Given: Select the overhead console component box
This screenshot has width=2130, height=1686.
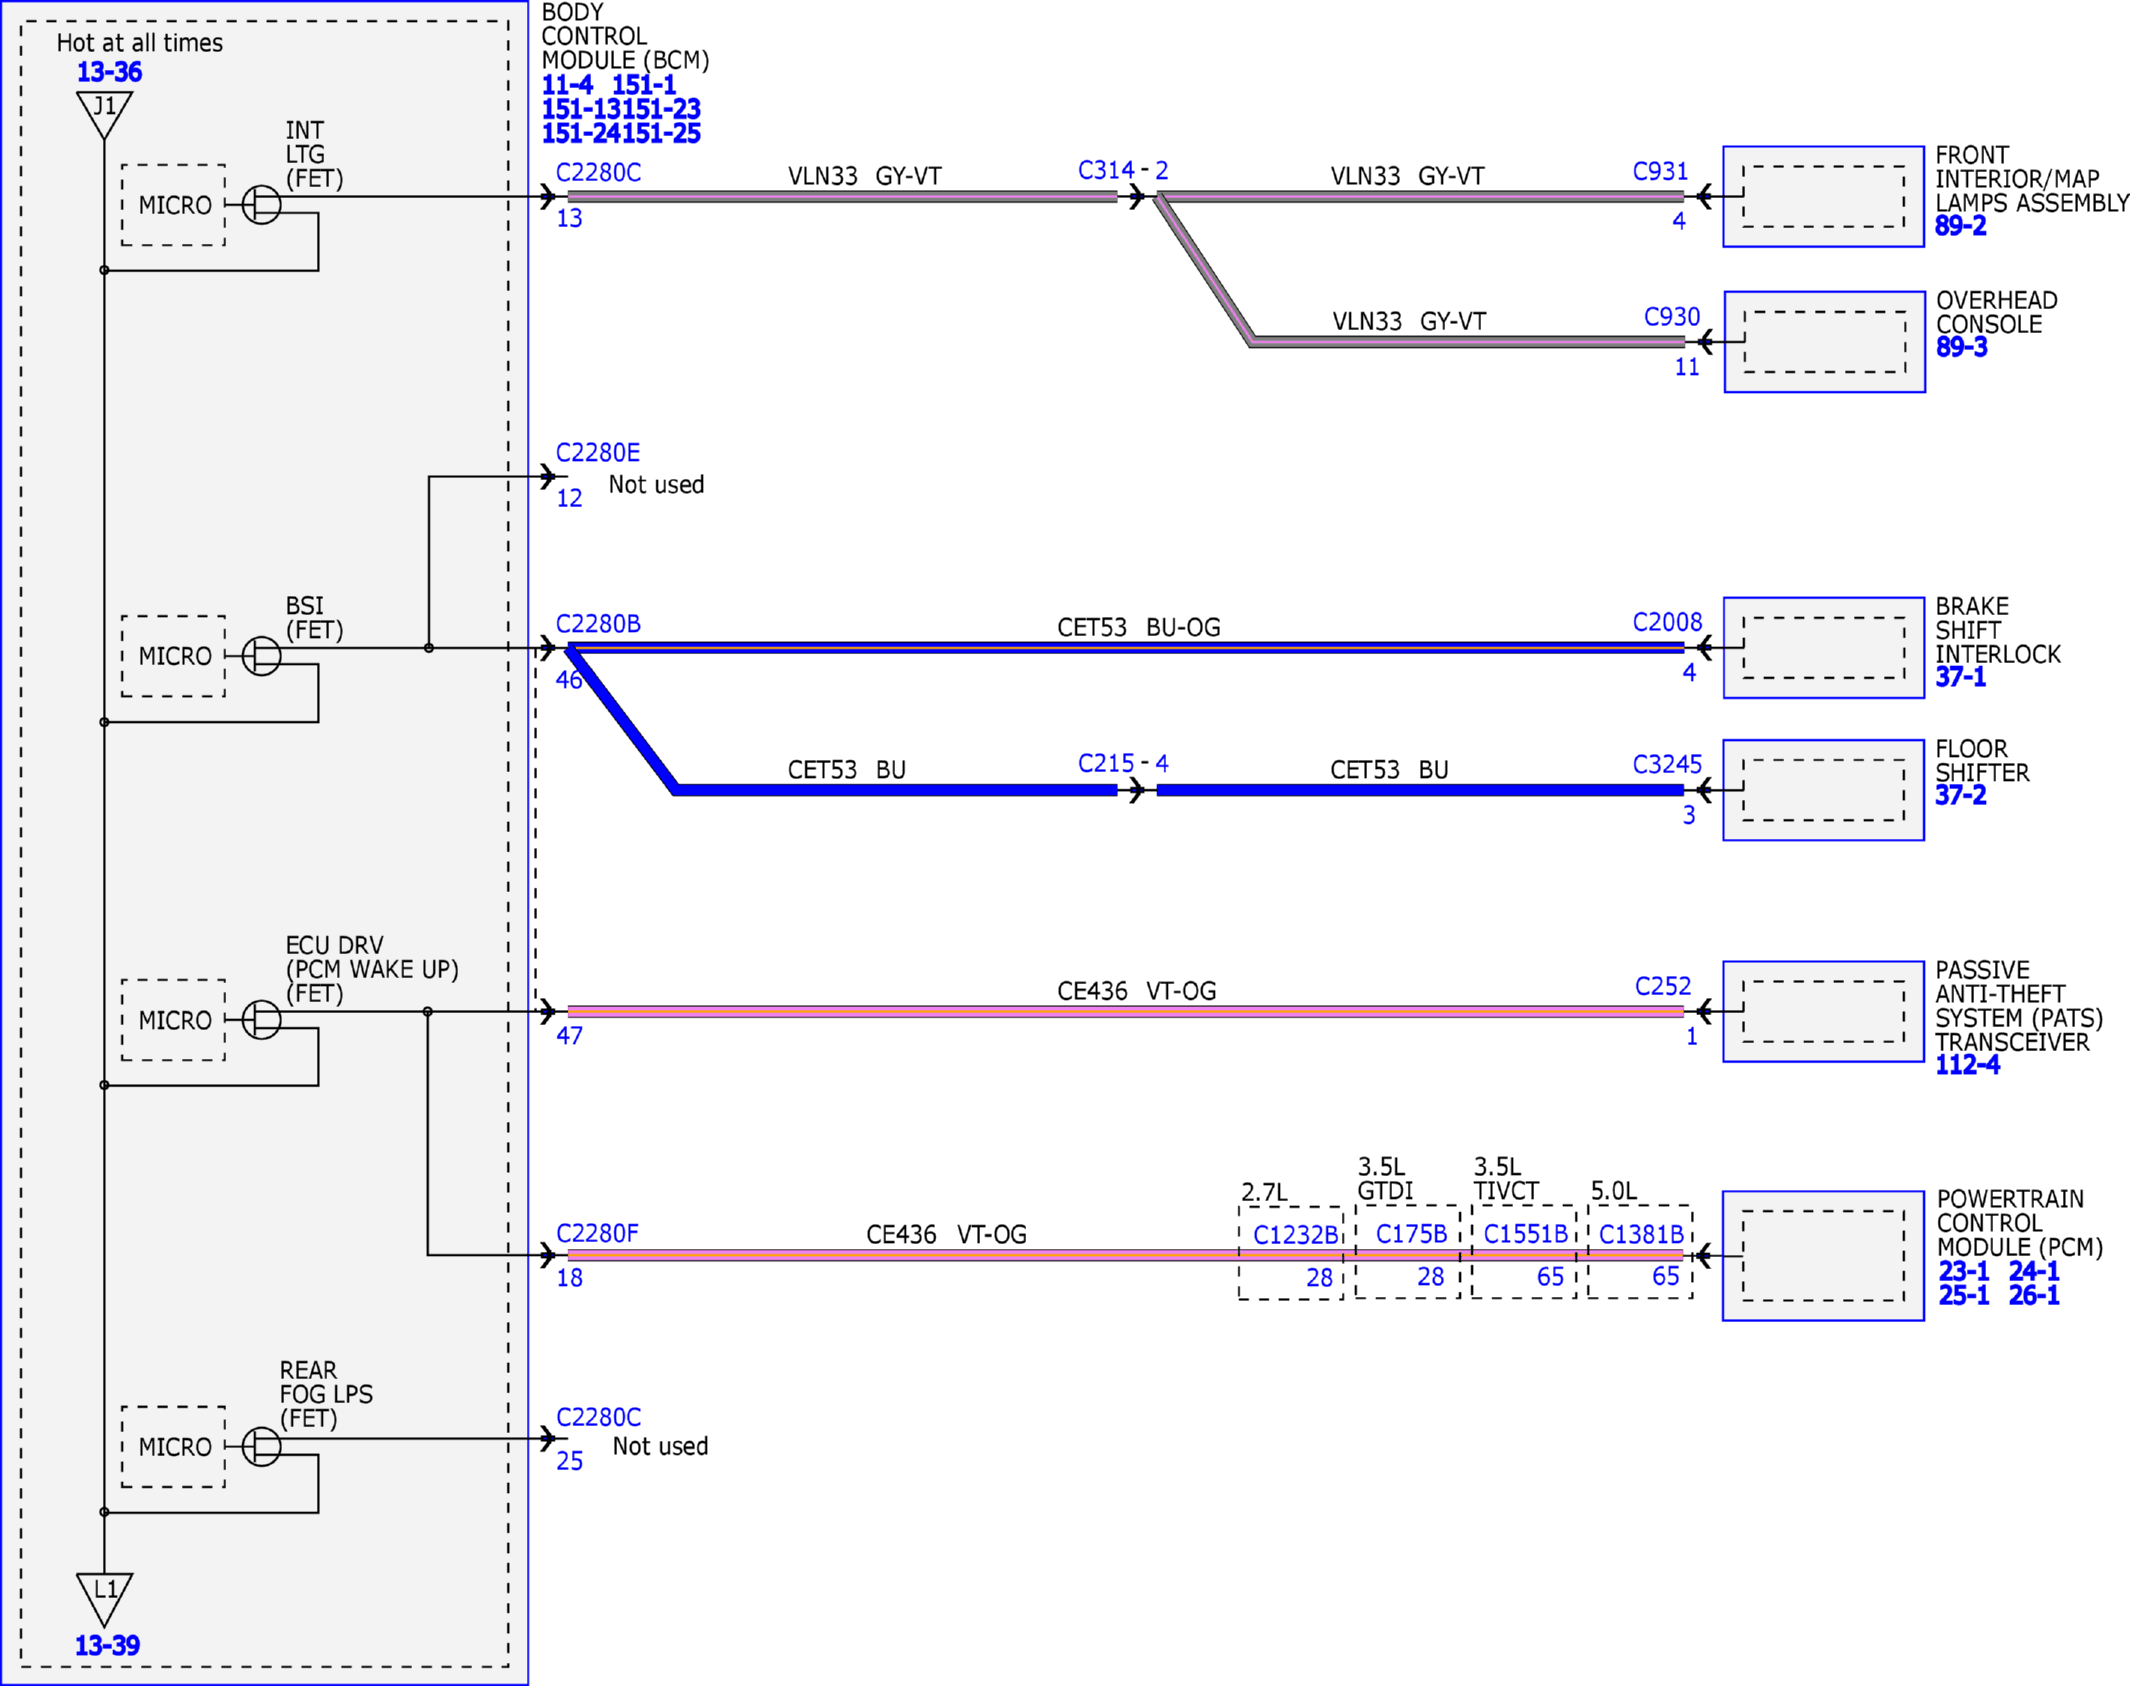Looking at the screenshot, I should pyautogui.click(x=1824, y=342).
